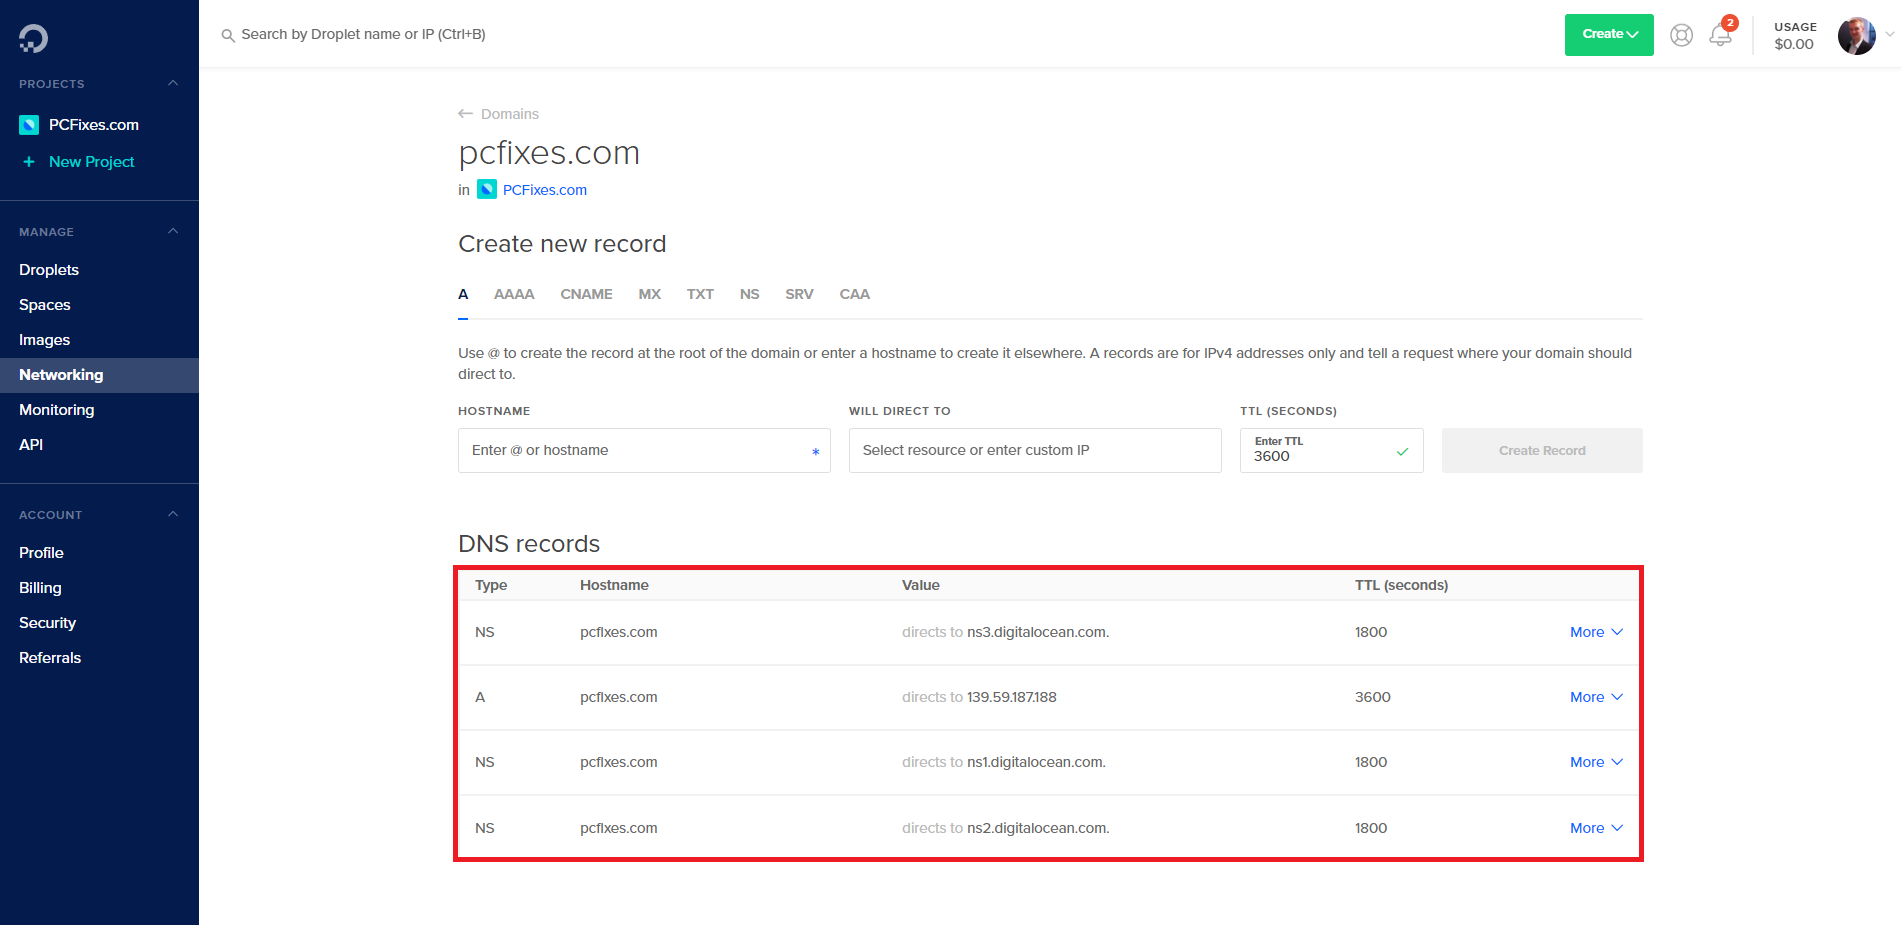Collapse the Manage sidebar section
1901x925 pixels.
pyautogui.click(x=173, y=232)
